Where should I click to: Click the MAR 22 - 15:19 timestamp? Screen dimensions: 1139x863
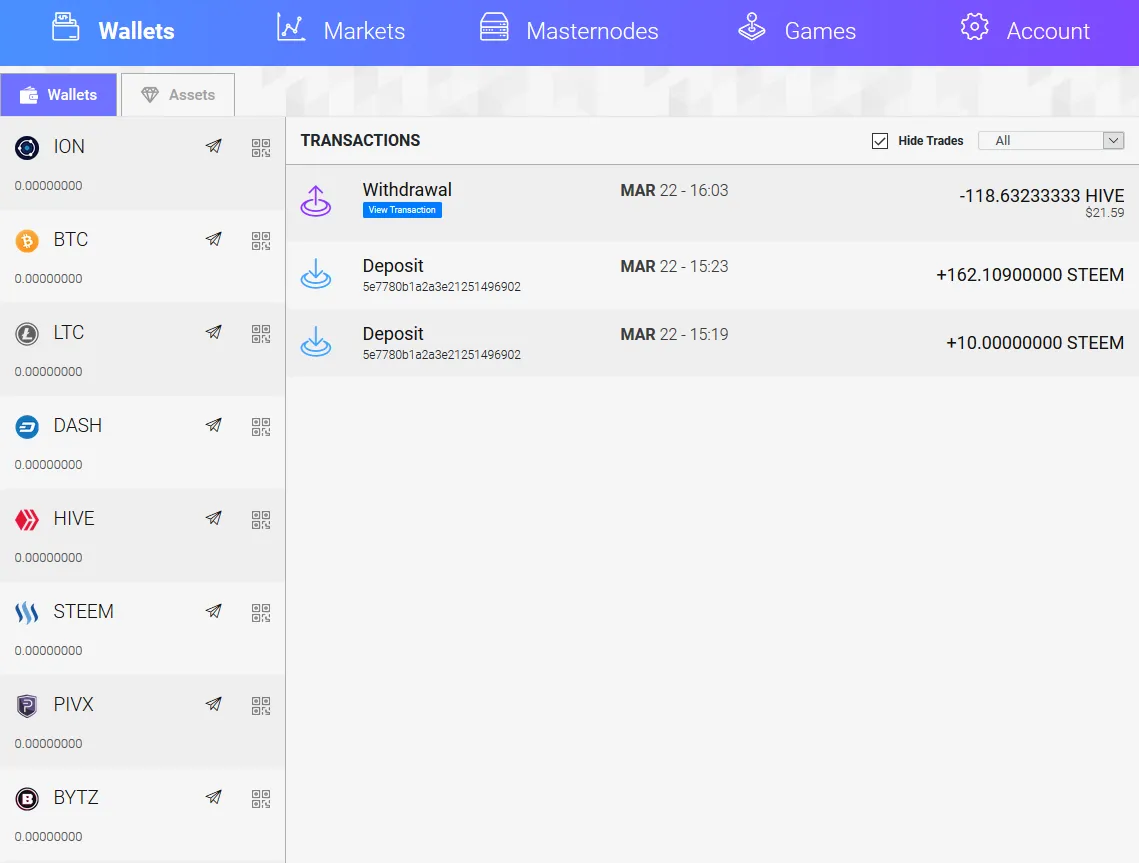click(674, 334)
